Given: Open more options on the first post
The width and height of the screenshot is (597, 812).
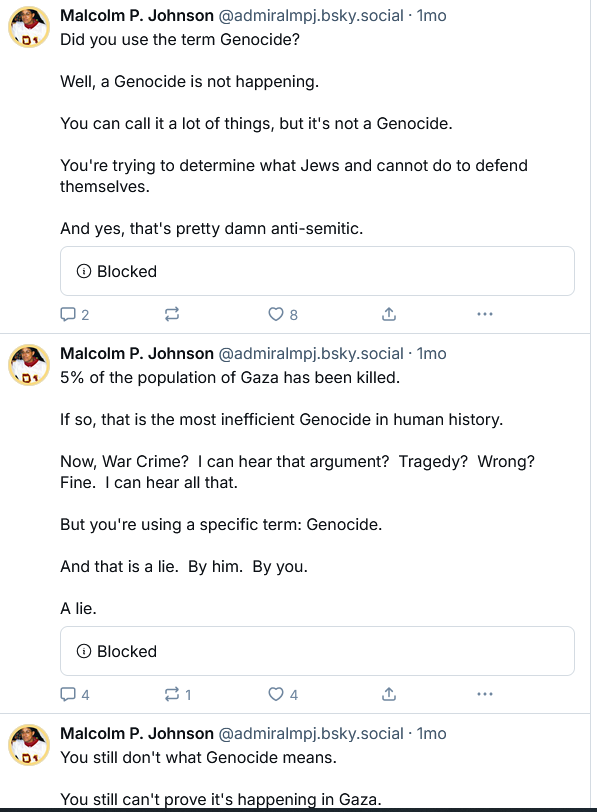Looking at the screenshot, I should pyautogui.click(x=485, y=314).
